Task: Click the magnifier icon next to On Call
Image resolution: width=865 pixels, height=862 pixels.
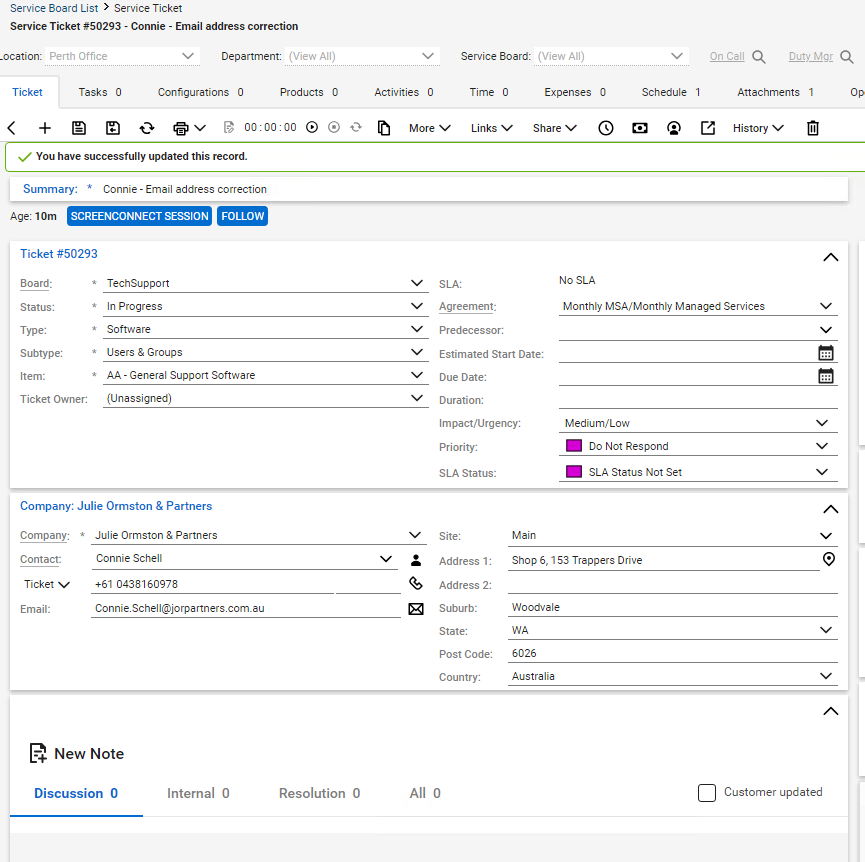Action: [x=759, y=57]
